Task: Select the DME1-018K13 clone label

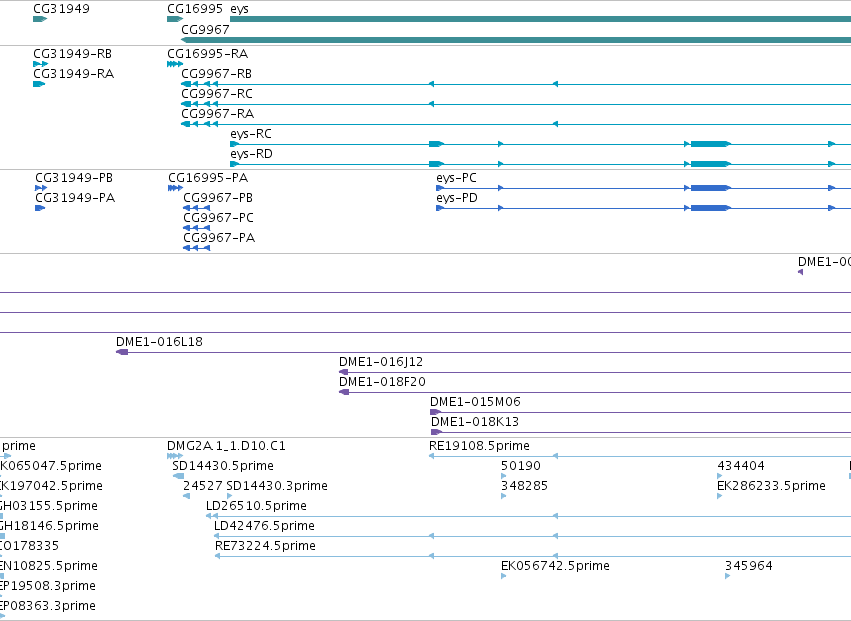Action: tap(475, 422)
